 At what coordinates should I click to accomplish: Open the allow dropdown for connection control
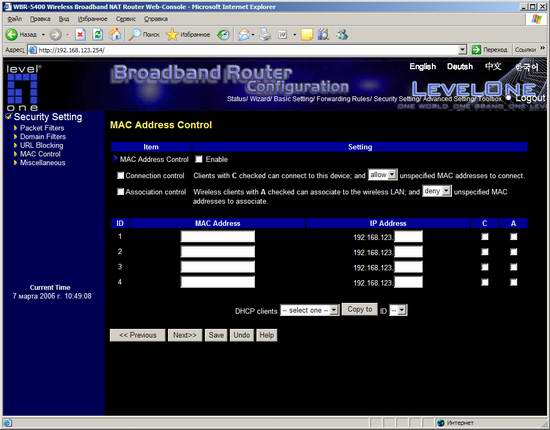click(x=382, y=175)
